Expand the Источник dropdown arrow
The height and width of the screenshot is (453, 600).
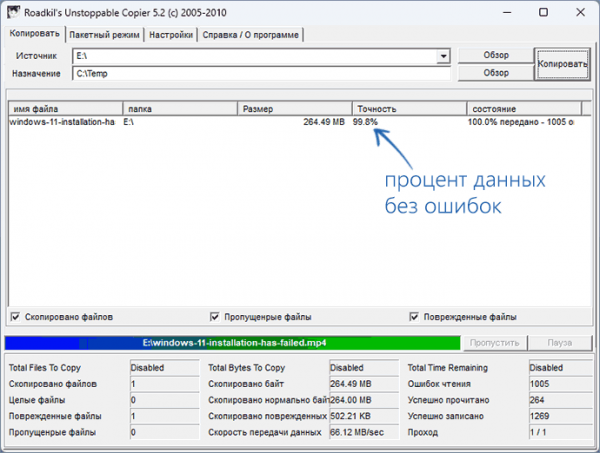coord(443,56)
